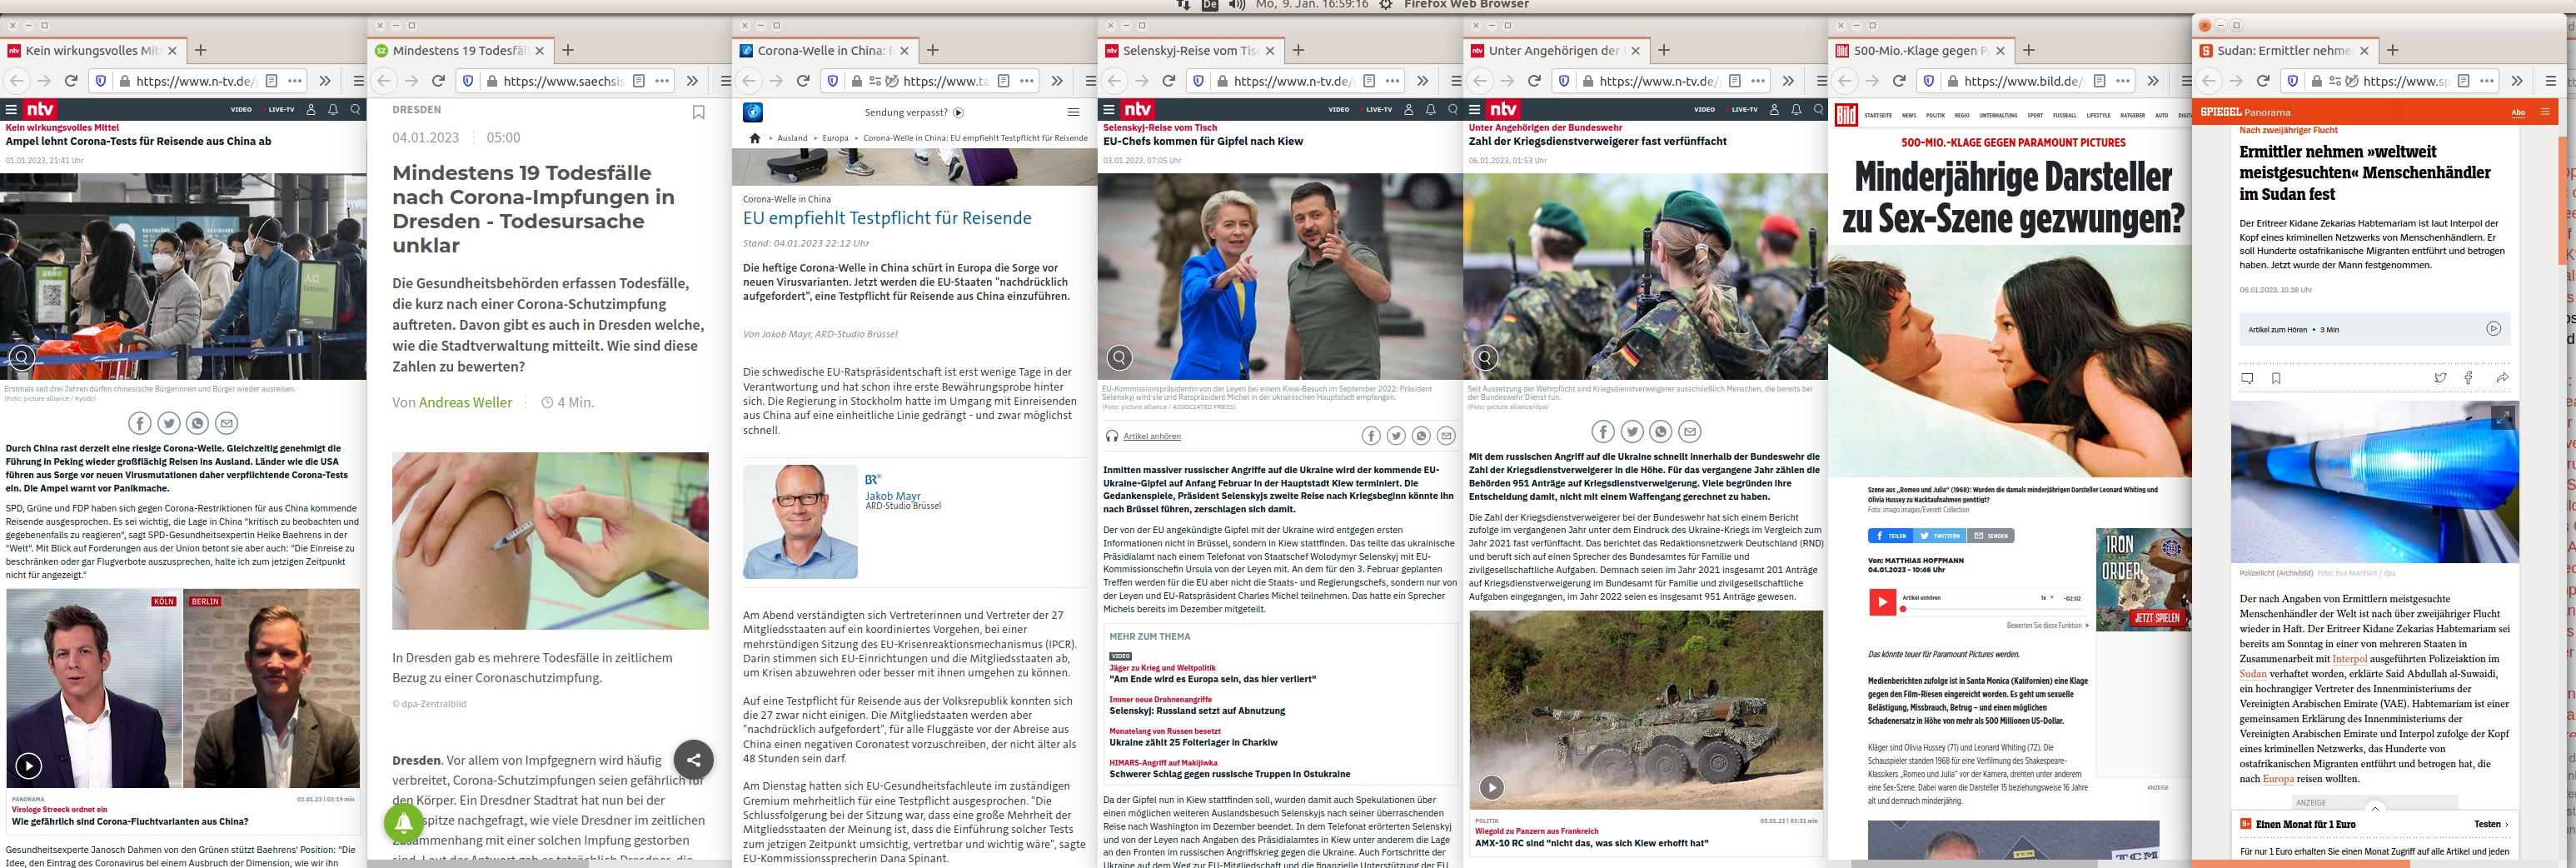Open page actions ellipsis in bild.de window
This screenshot has width=2576, height=868.
[x=2123, y=81]
